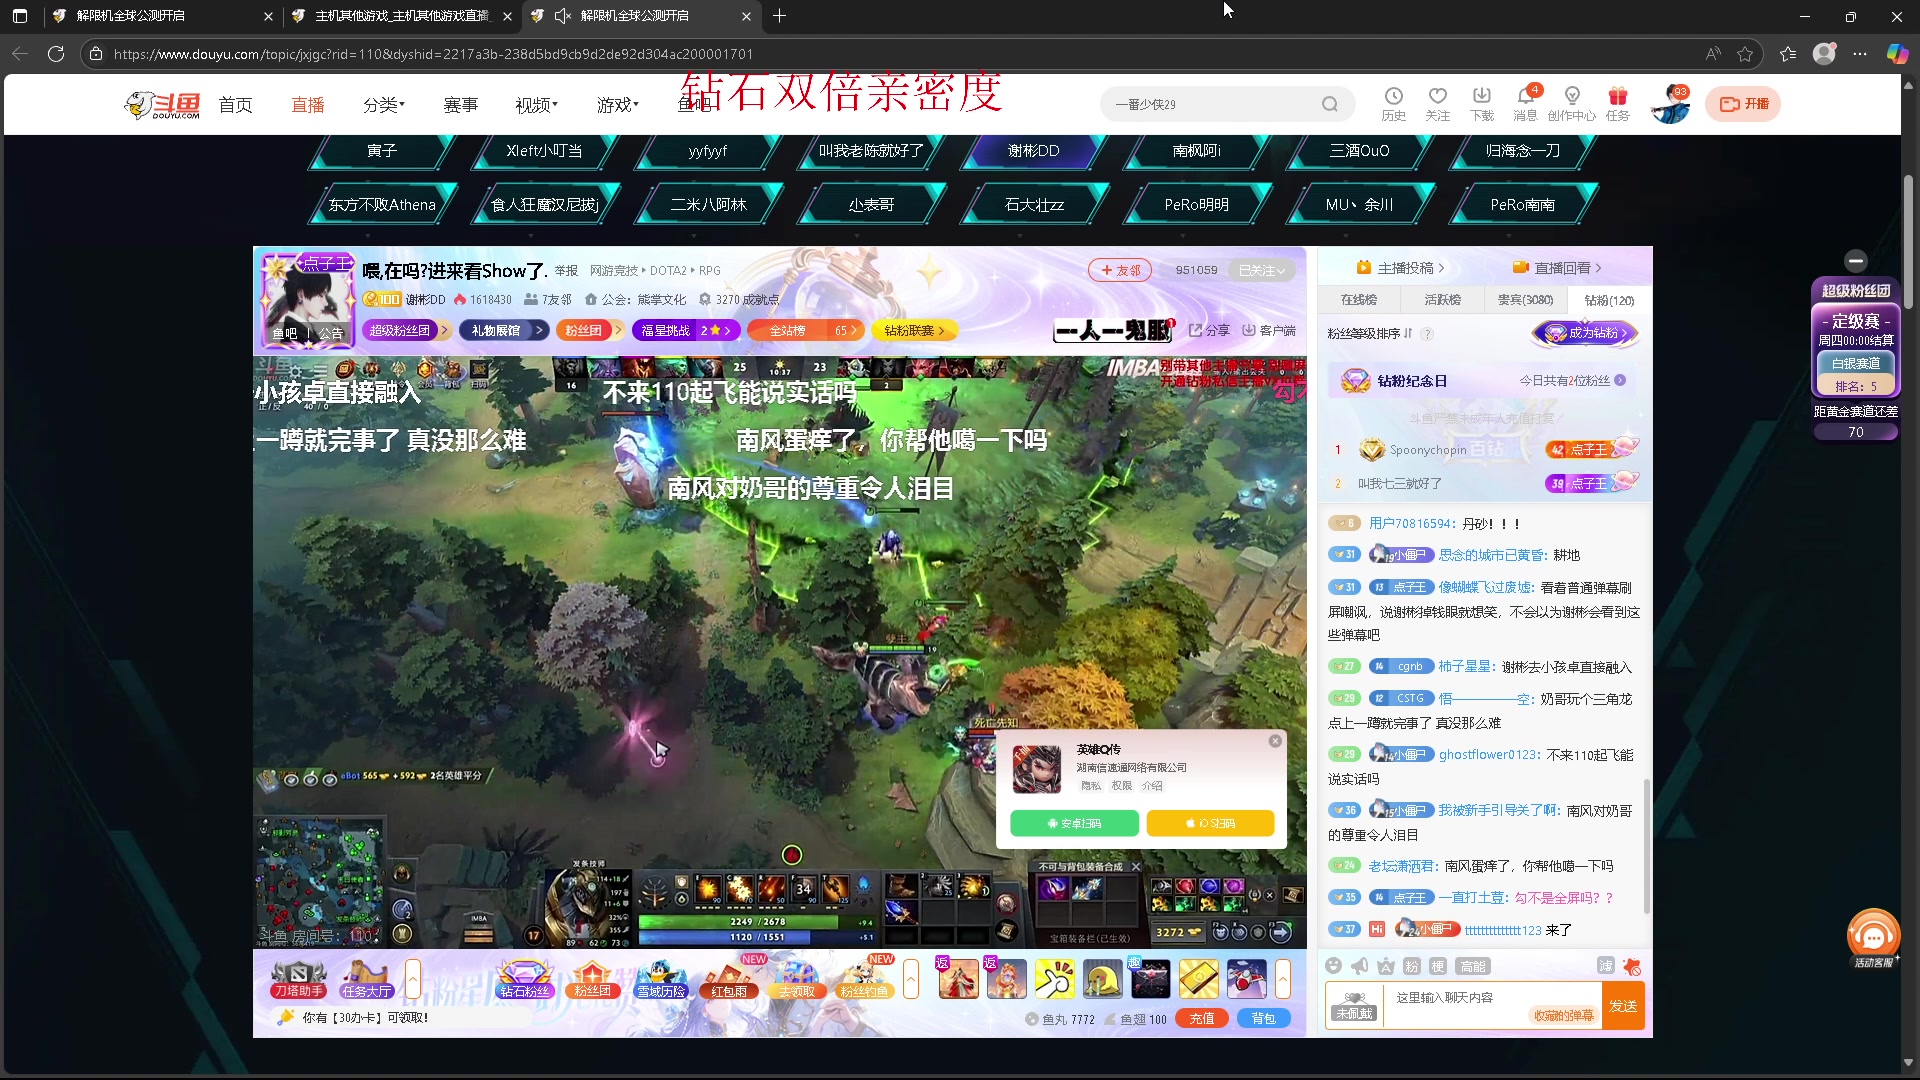Viewport: 1920px width, 1080px height.
Task: Open the user avatar in Douyu header
Action: (x=1670, y=104)
